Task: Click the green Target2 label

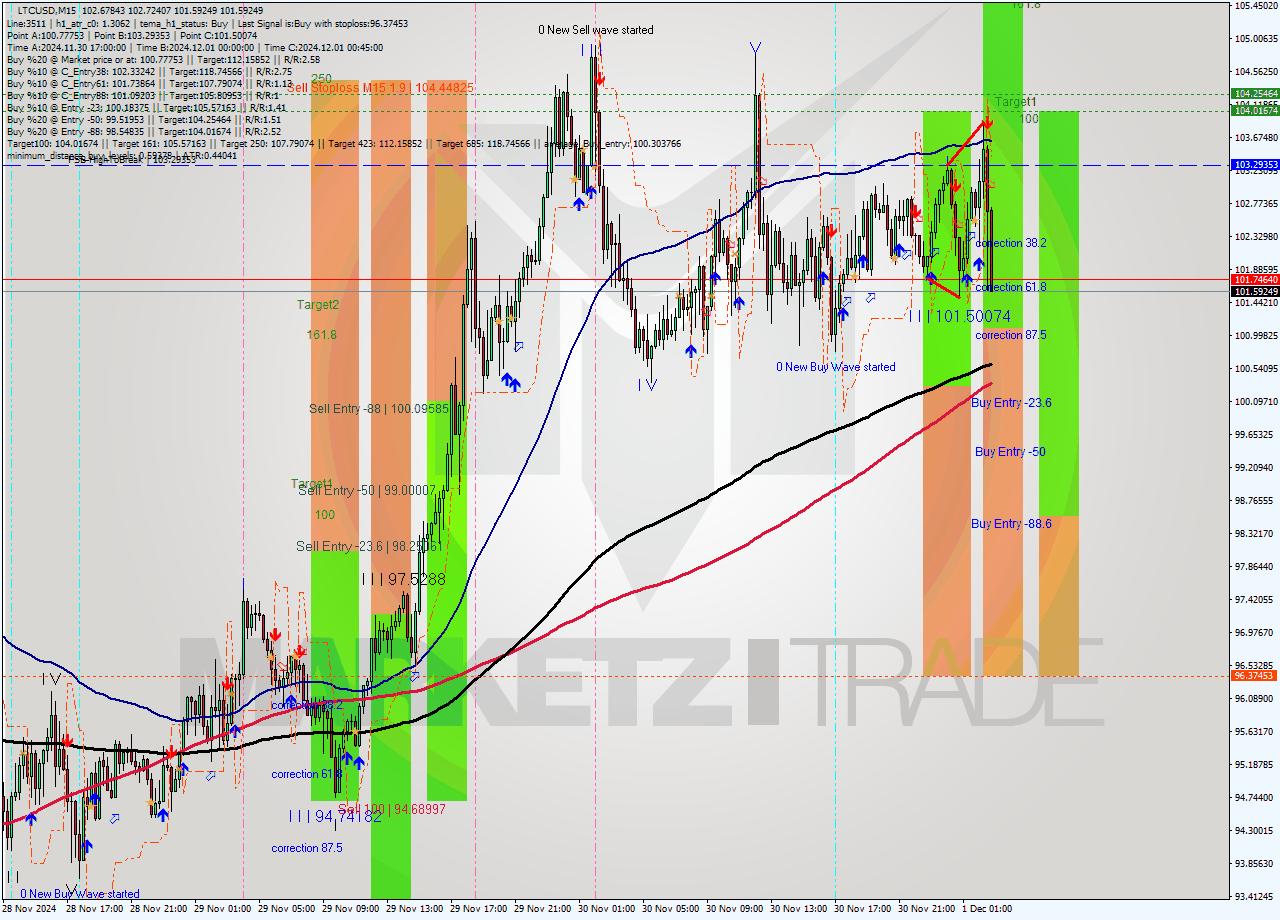Action: [x=318, y=304]
